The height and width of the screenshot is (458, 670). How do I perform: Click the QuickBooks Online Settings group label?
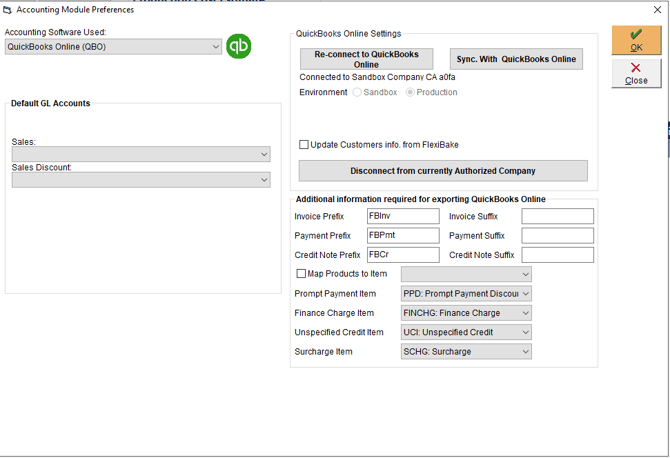point(348,34)
